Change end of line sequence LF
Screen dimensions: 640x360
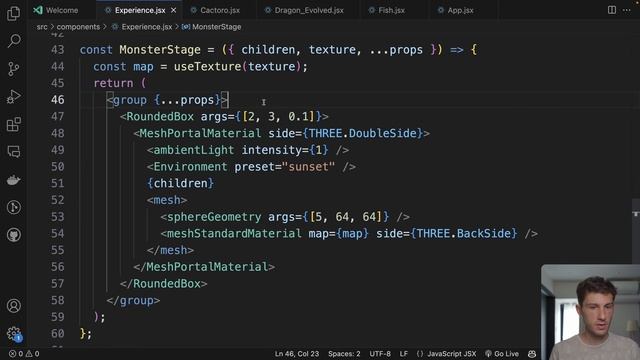pyautogui.click(x=404, y=354)
